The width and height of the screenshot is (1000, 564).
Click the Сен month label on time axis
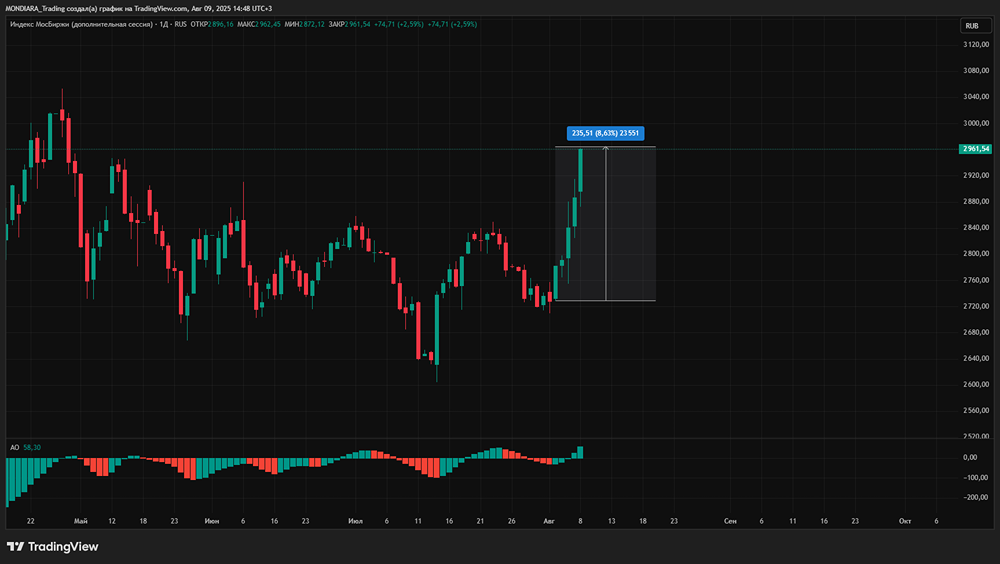click(x=730, y=521)
